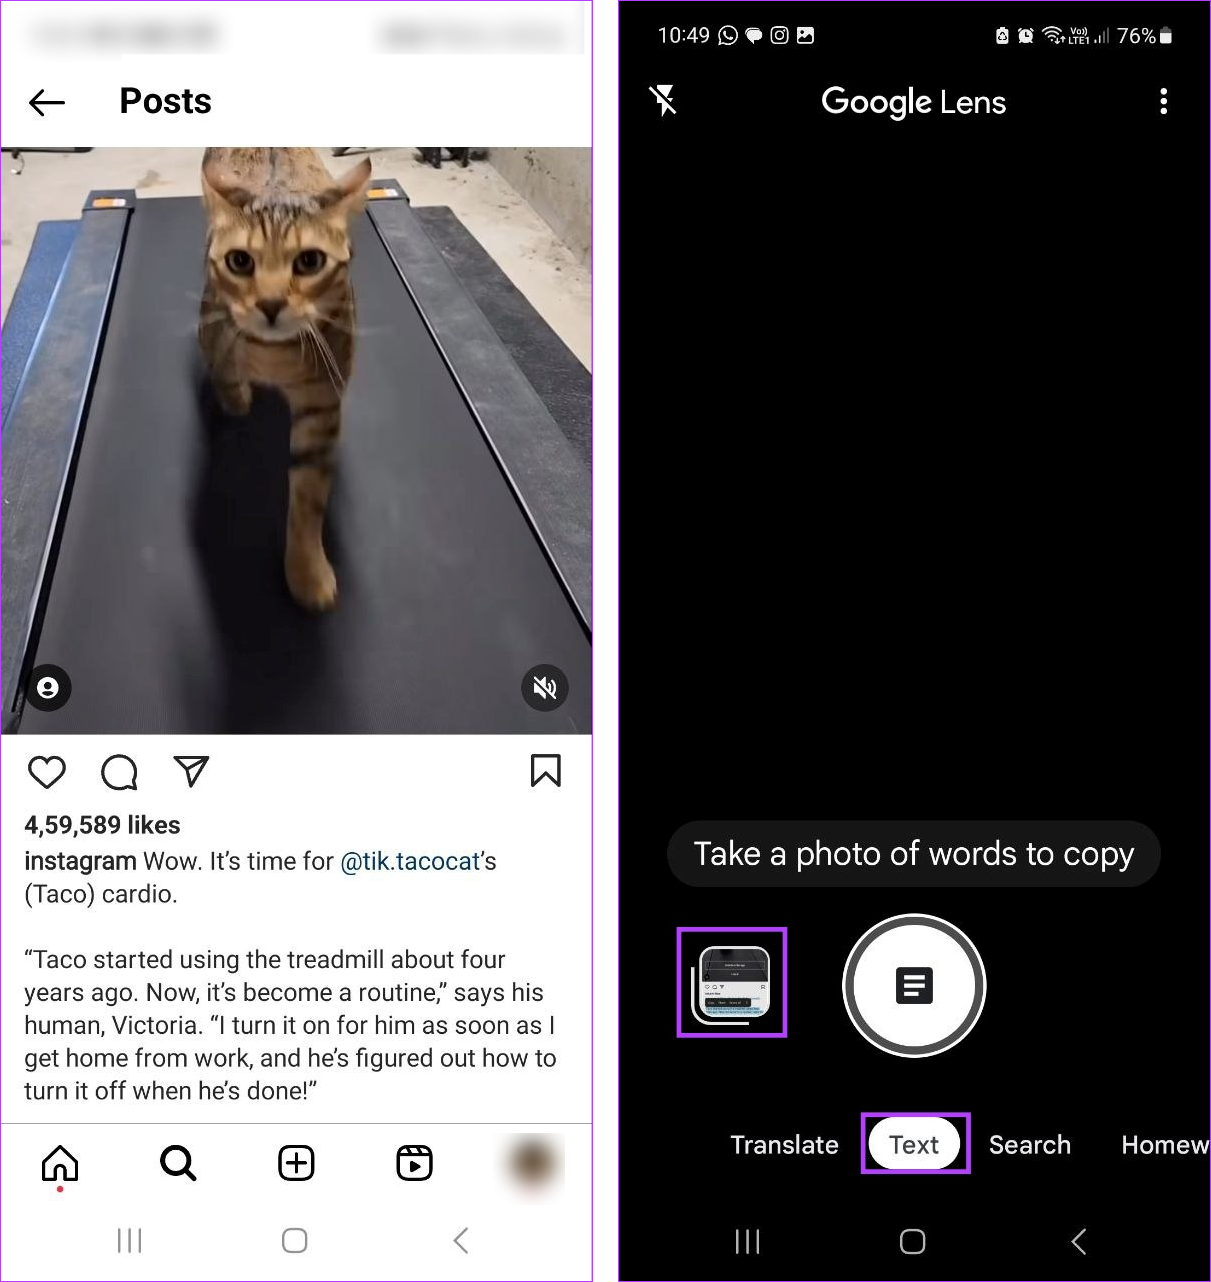Like the Instagram post with heart icon
1211x1282 pixels.
(47, 772)
